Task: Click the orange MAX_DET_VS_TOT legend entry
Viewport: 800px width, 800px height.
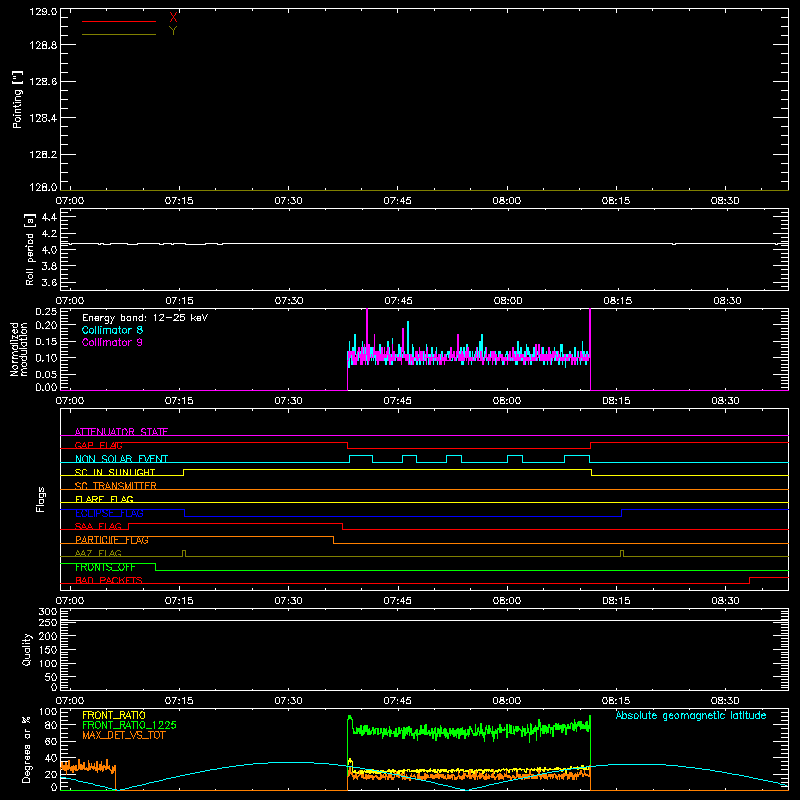Action: 123,735
